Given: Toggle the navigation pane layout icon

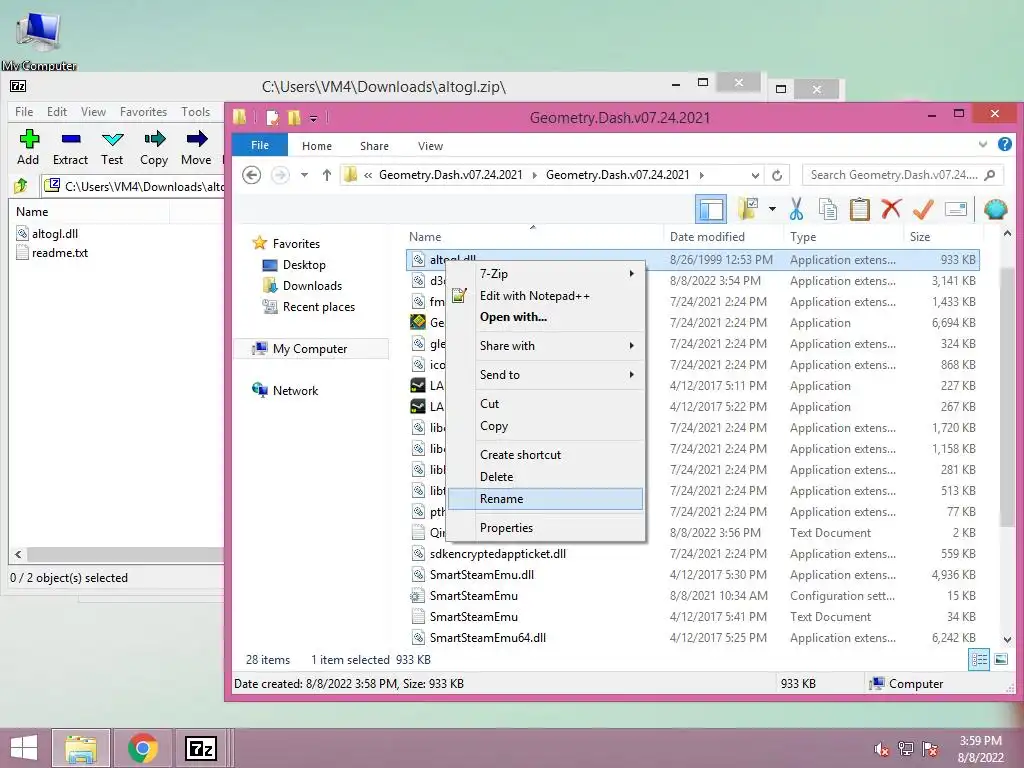Looking at the screenshot, I should (711, 210).
